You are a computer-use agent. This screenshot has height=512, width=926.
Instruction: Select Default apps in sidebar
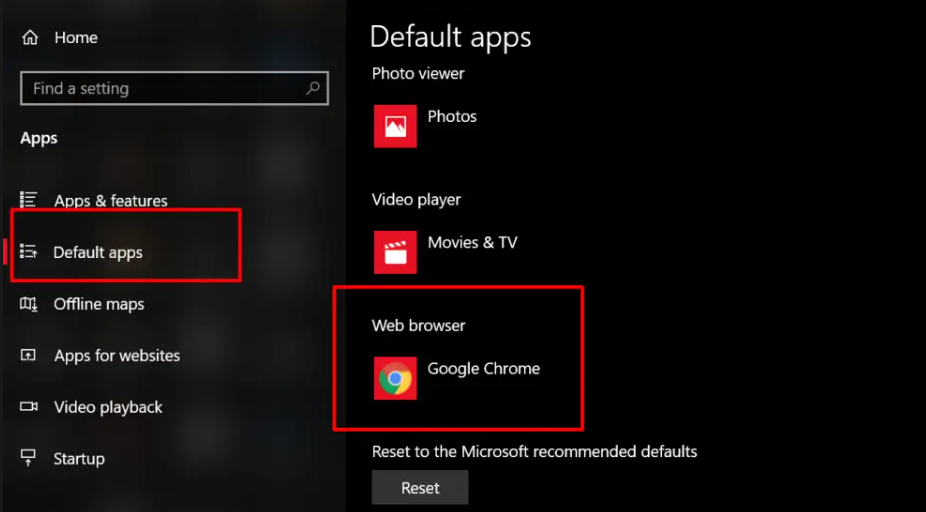click(x=98, y=253)
